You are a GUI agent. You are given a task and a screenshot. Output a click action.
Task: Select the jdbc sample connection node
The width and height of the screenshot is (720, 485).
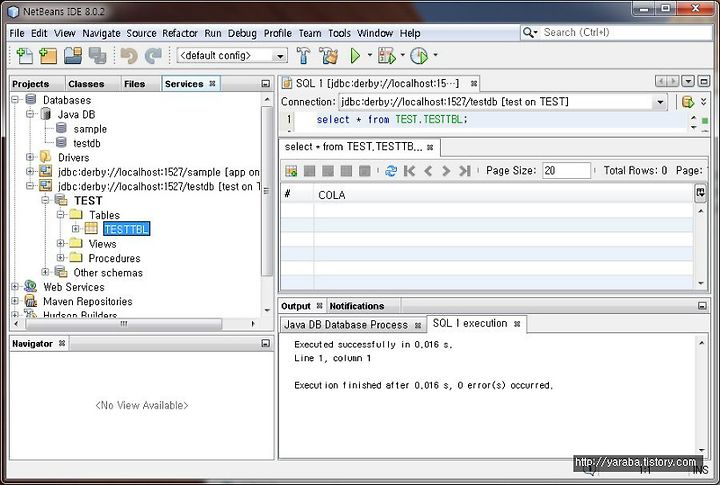(158, 172)
